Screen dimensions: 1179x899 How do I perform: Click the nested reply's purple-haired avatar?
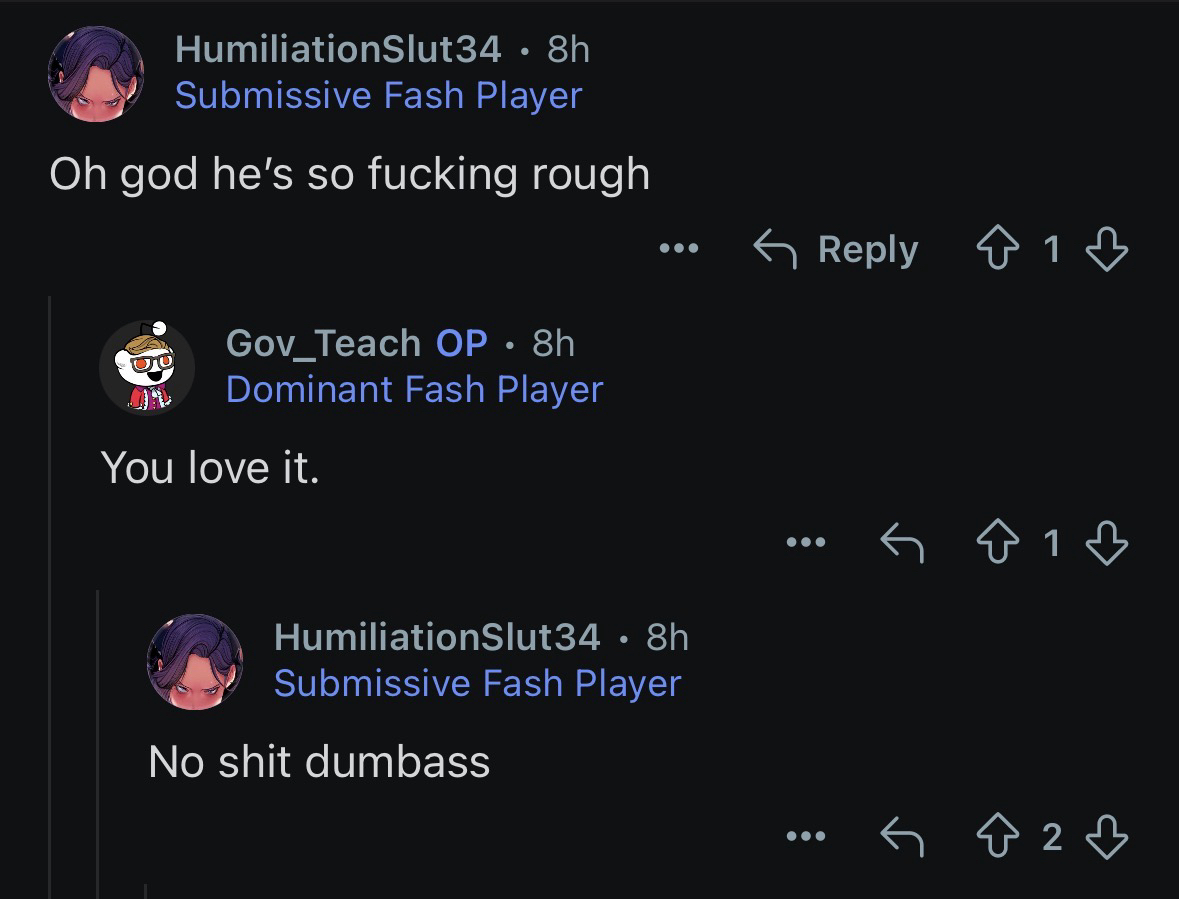click(x=195, y=661)
